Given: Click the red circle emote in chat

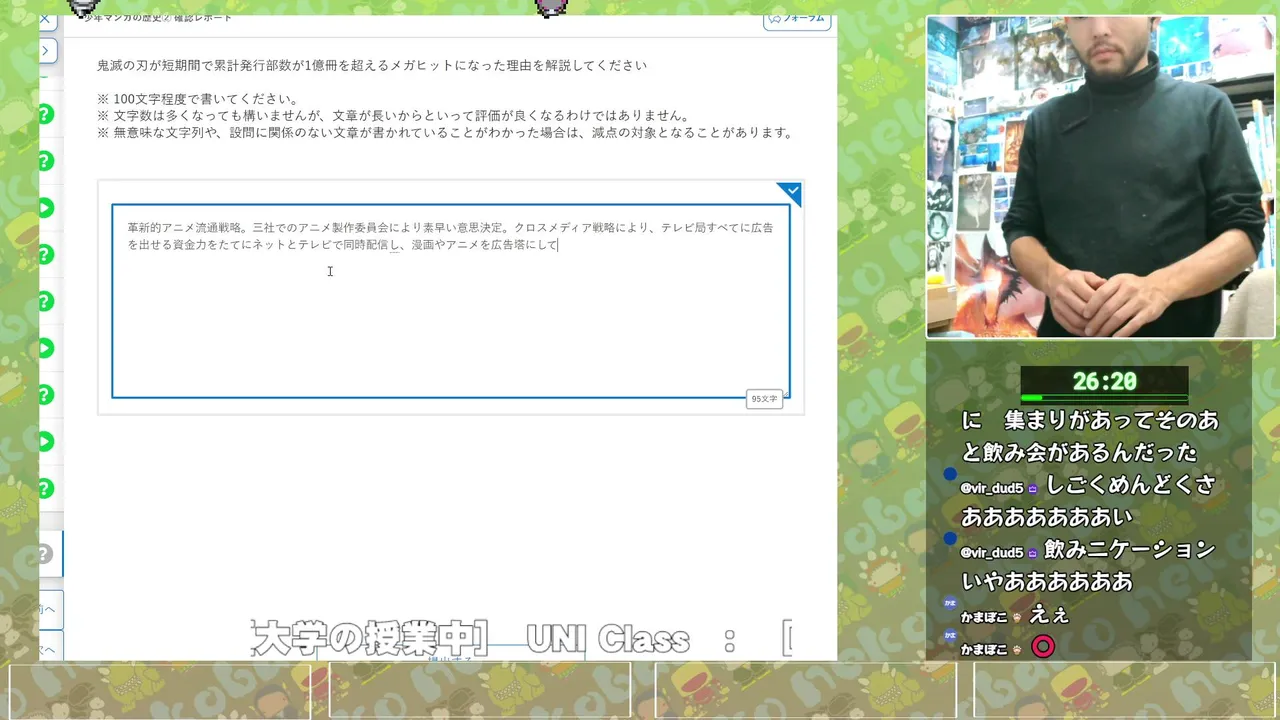Looking at the screenshot, I should (1043, 647).
